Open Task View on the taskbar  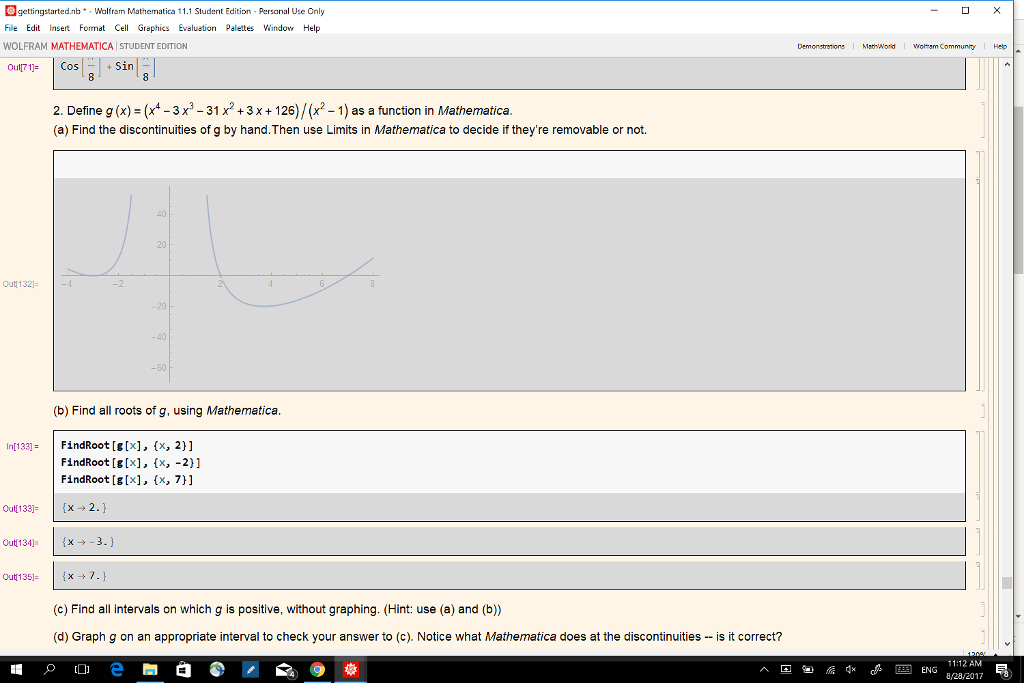tap(82, 669)
